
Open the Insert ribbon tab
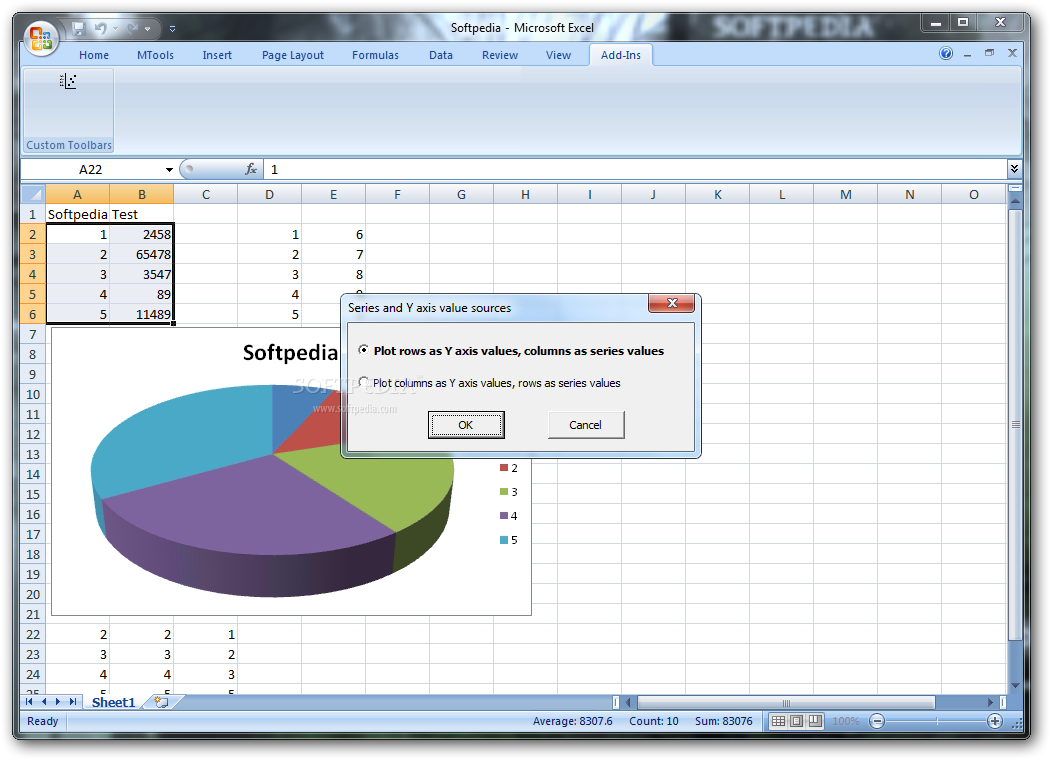click(217, 55)
